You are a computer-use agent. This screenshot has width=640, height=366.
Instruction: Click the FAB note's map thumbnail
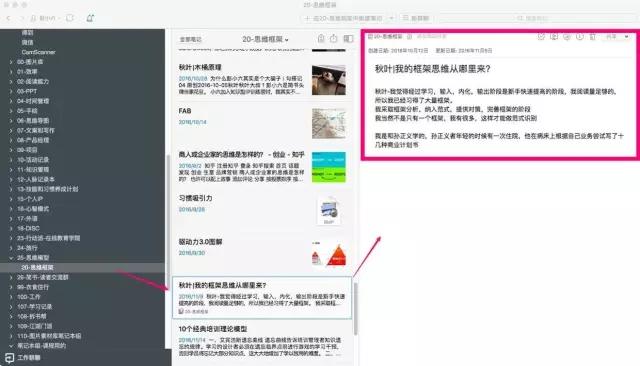(329, 124)
